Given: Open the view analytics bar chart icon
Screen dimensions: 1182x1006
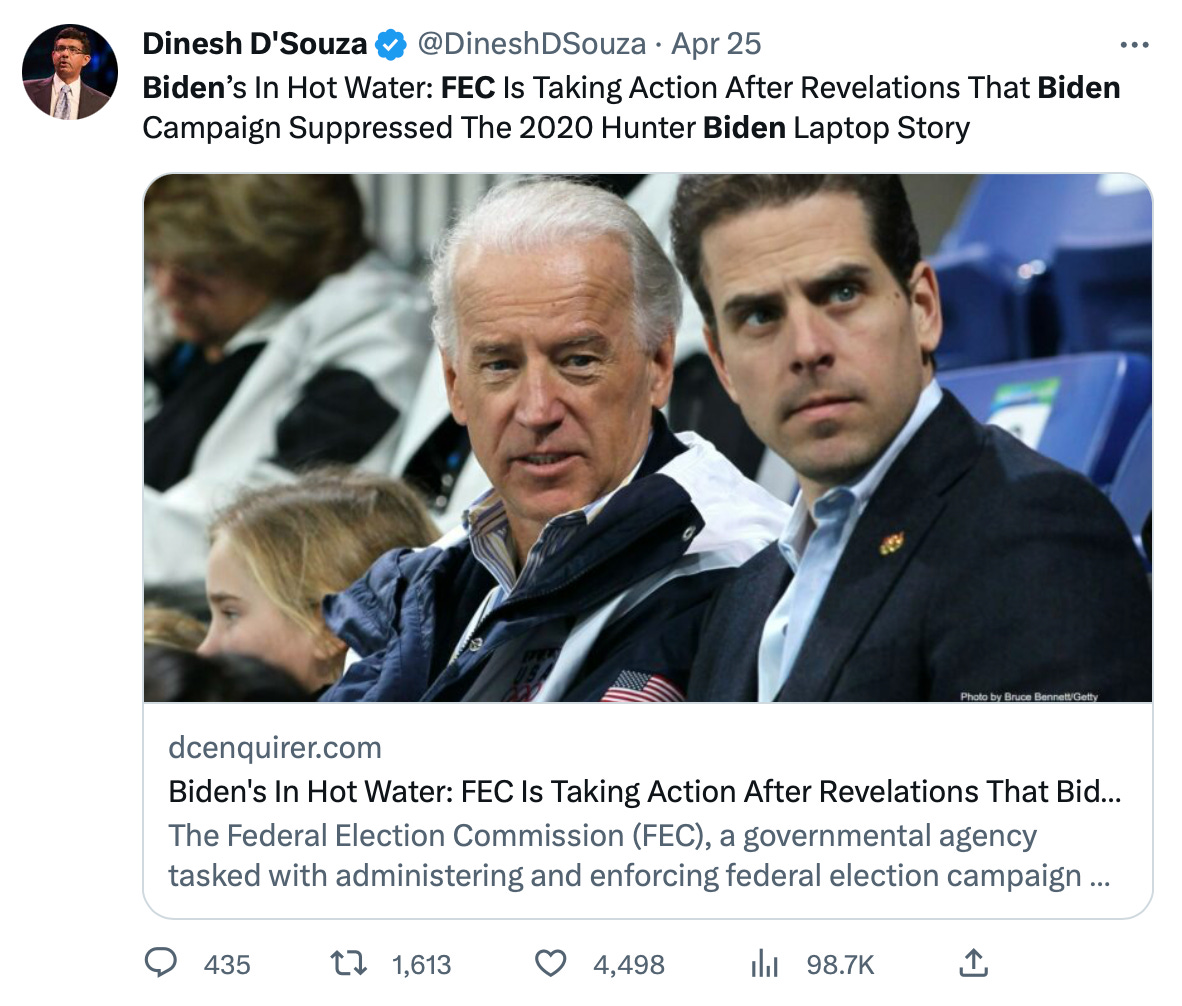Looking at the screenshot, I should 764,963.
